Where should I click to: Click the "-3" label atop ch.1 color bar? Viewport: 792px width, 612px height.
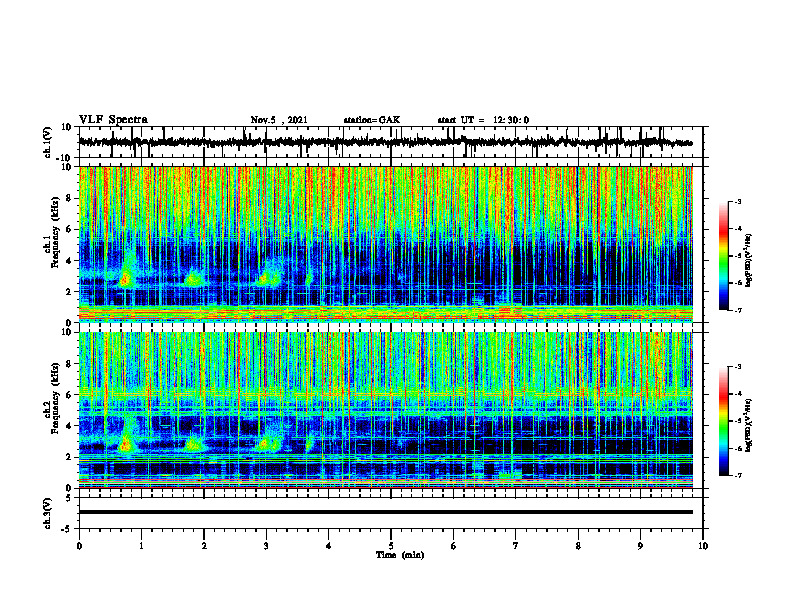pyautogui.click(x=737, y=201)
